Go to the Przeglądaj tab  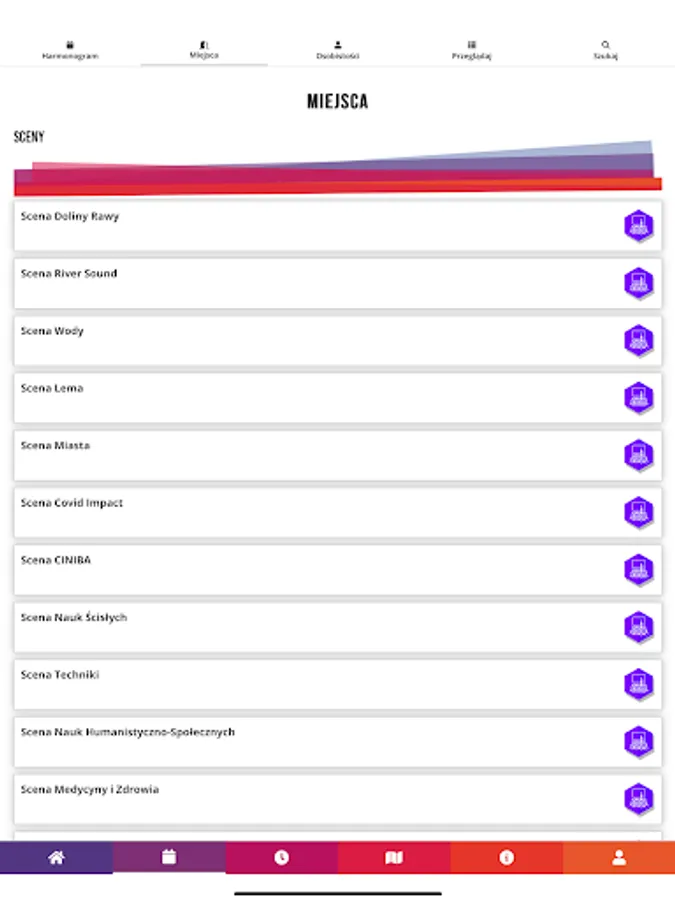click(x=472, y=51)
